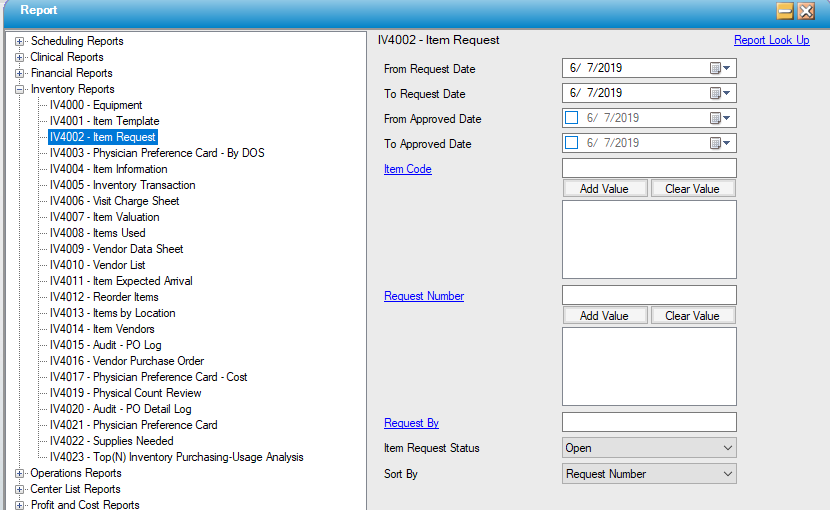Image resolution: width=830 pixels, height=510 pixels.
Task: Expand Financial Reports node
Action: point(20,73)
